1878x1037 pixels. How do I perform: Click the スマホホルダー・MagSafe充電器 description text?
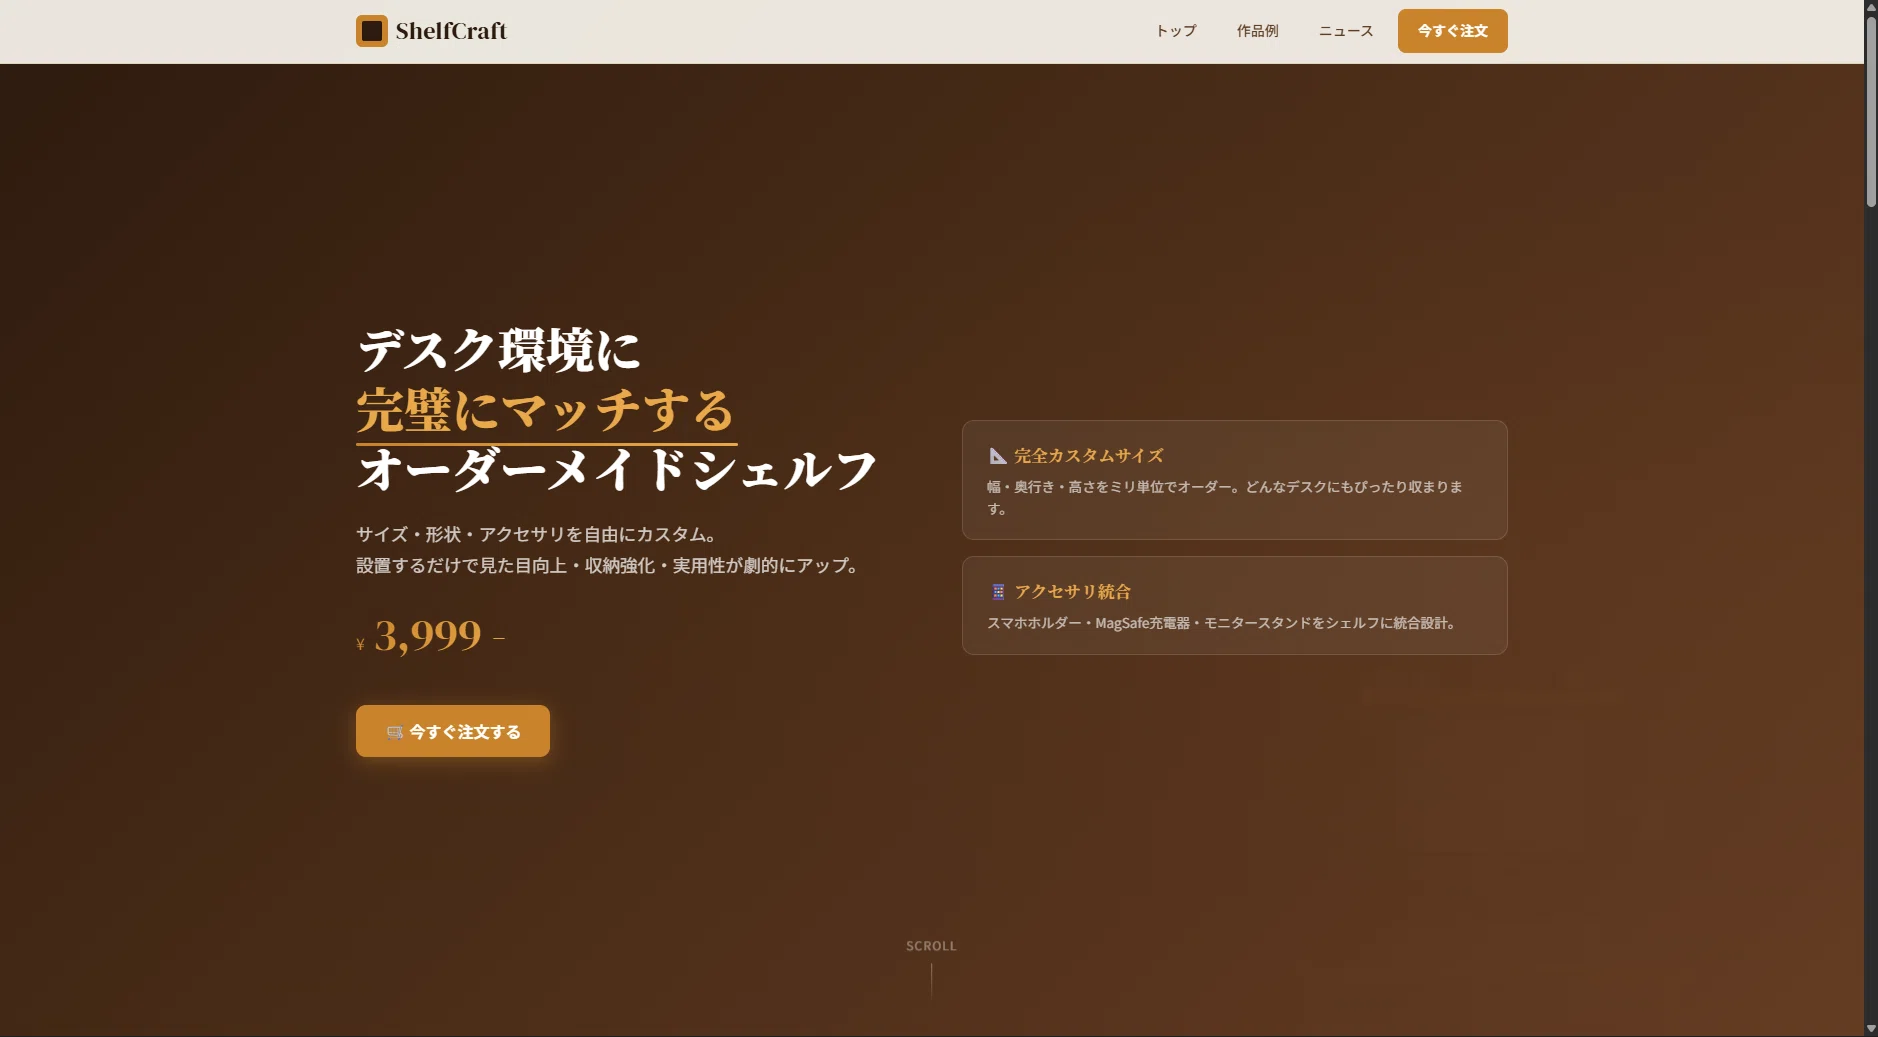(1221, 623)
